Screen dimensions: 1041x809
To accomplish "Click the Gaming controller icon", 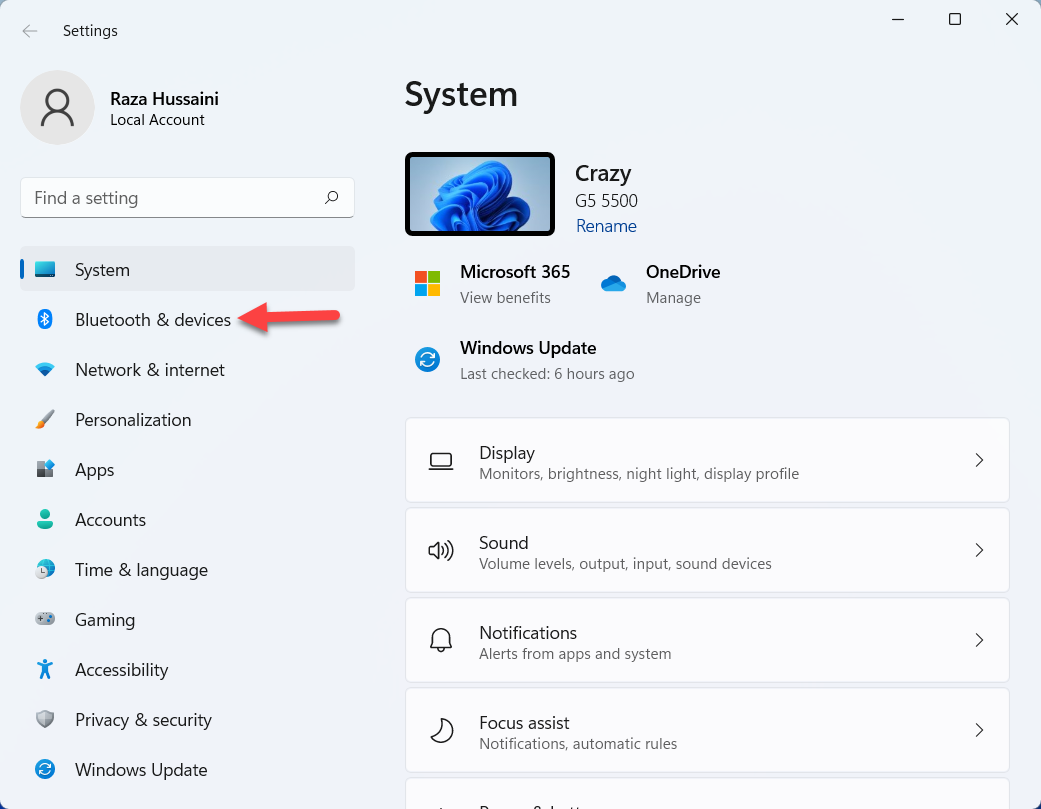I will pos(45,620).
